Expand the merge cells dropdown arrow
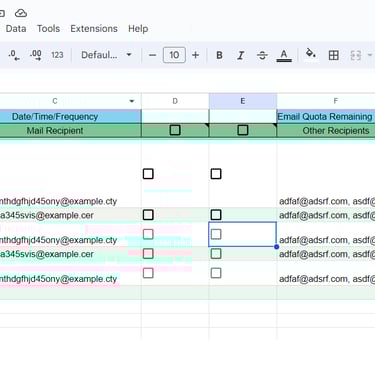Viewport: 375px width, 366px height. (x=370, y=55)
